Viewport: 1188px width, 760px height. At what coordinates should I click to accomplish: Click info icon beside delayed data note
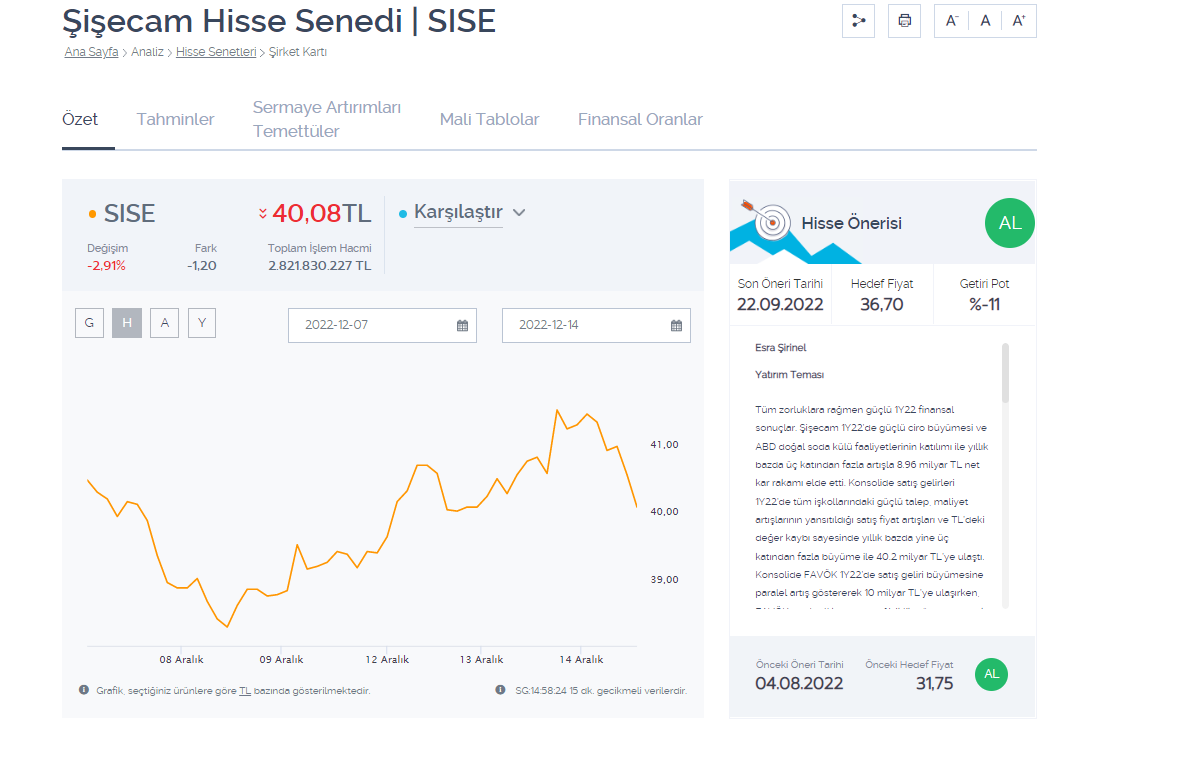tap(500, 690)
